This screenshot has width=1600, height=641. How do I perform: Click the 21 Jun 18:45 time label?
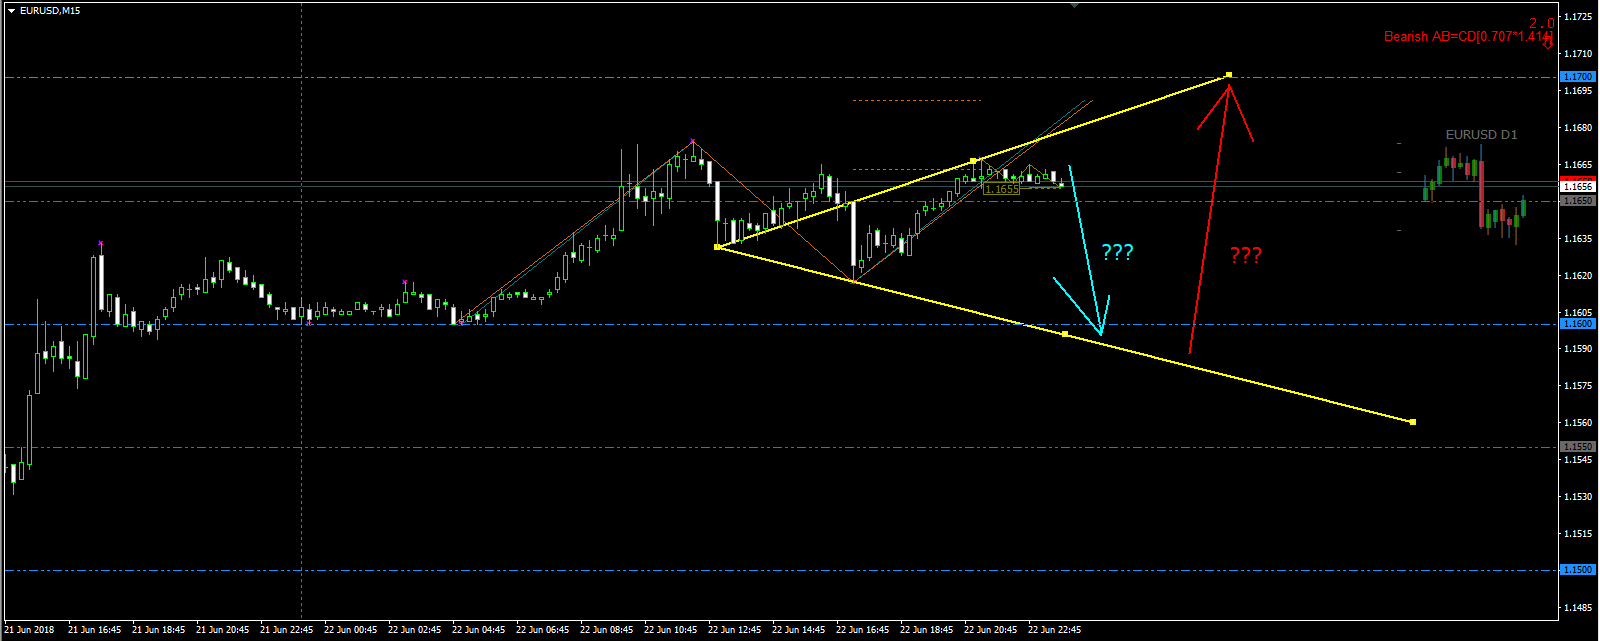pyautogui.click(x=158, y=630)
